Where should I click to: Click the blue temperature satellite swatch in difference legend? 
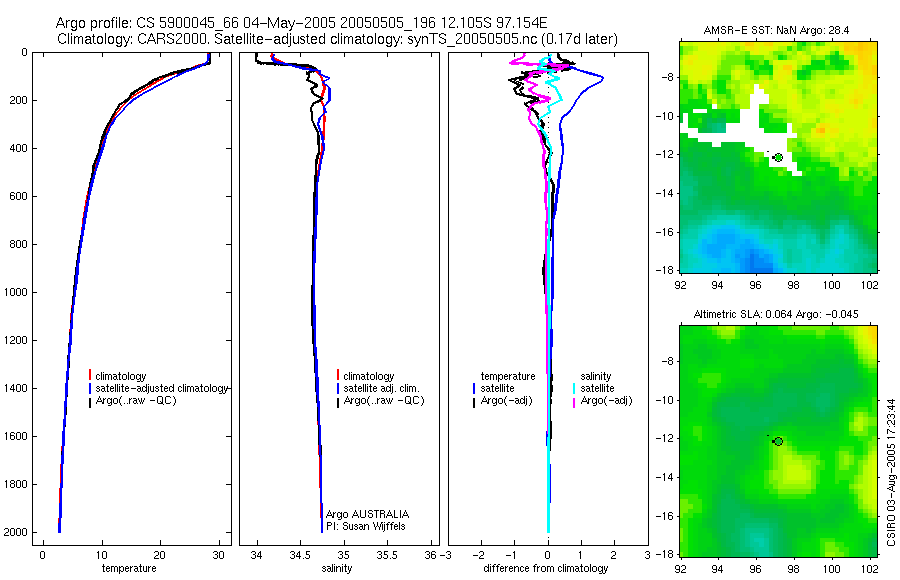474,389
